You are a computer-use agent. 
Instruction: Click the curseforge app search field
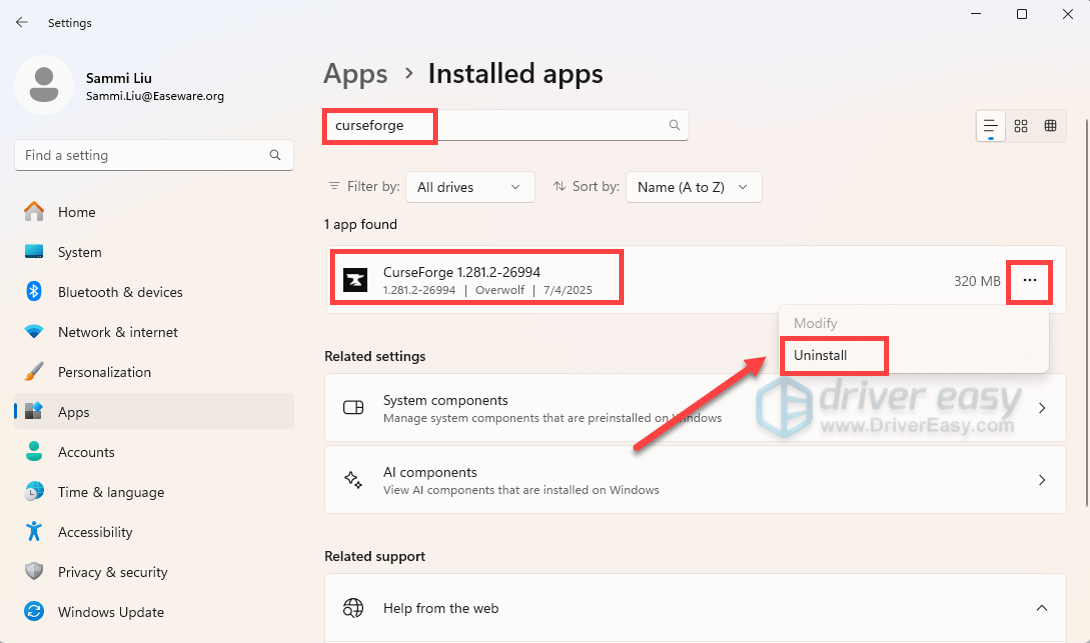(x=506, y=125)
